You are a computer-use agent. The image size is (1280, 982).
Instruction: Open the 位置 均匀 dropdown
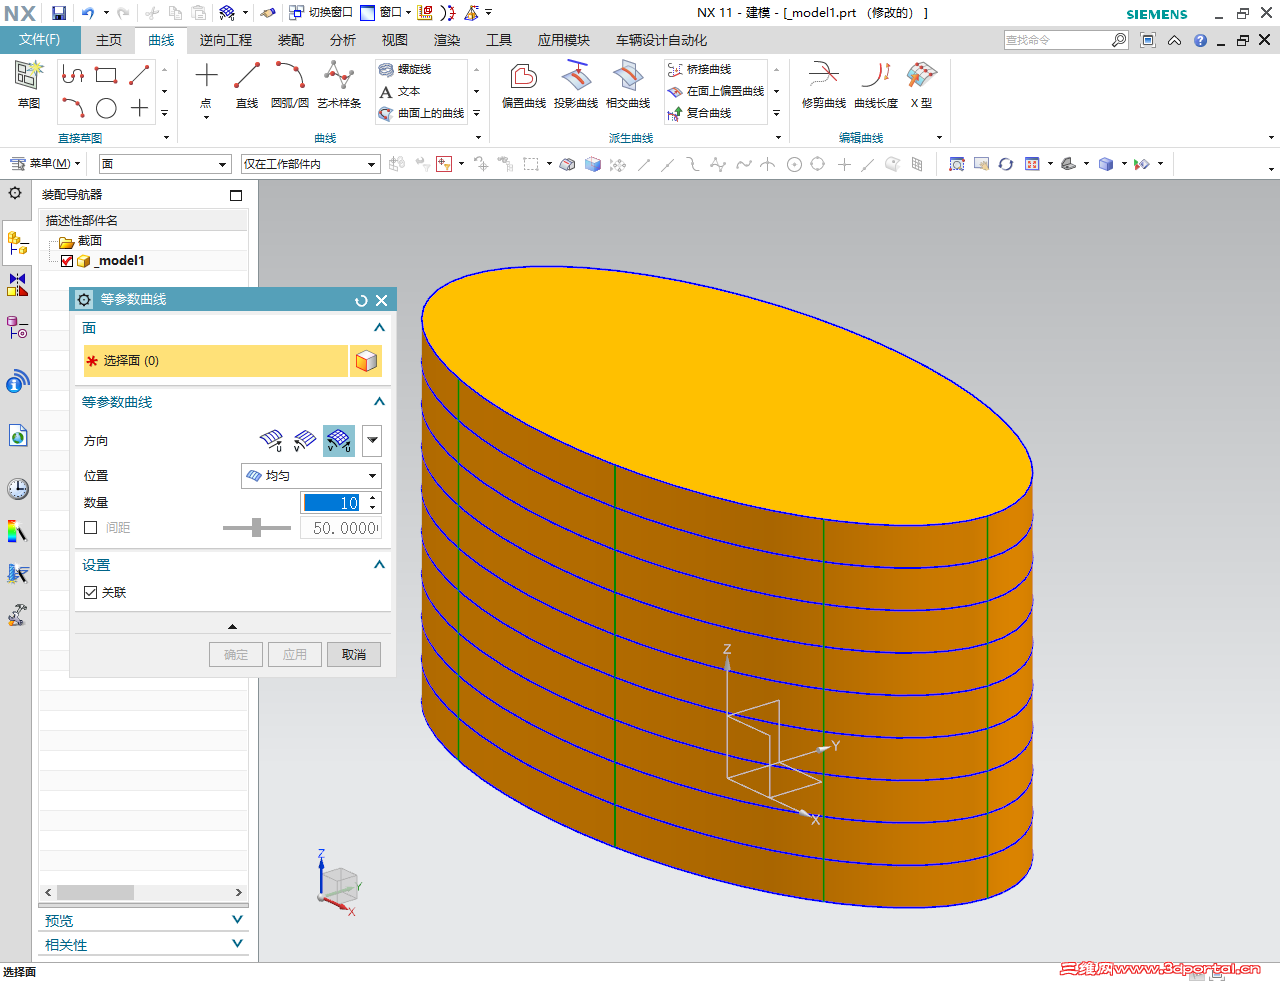(311, 476)
